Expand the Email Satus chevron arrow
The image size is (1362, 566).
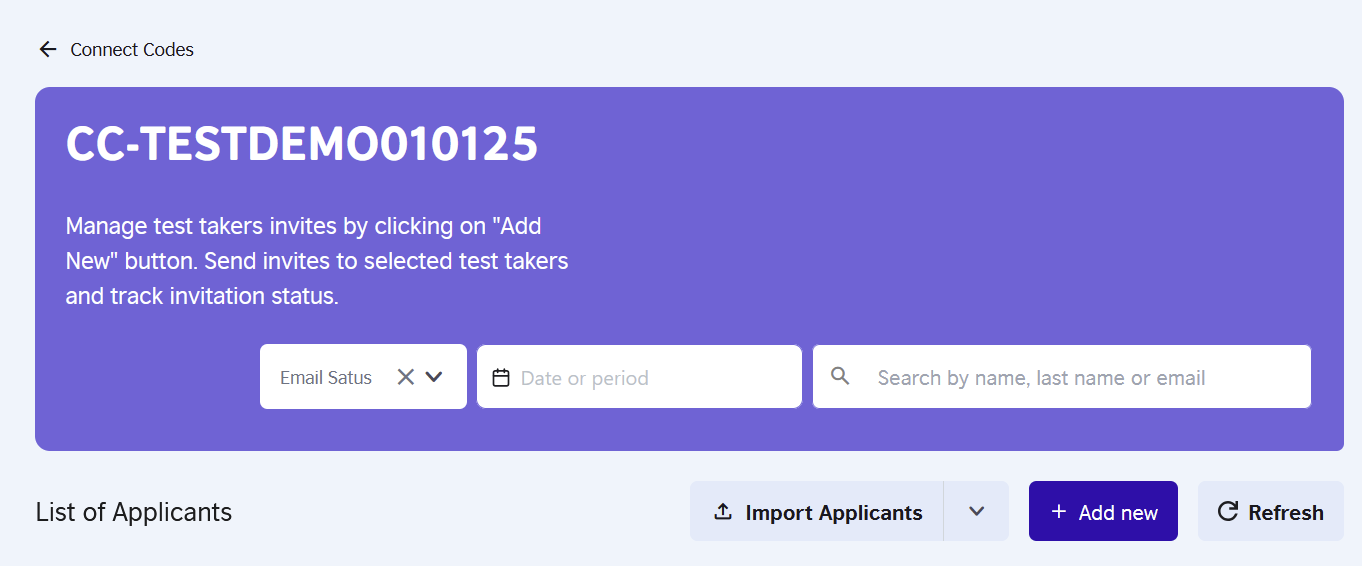(x=434, y=377)
